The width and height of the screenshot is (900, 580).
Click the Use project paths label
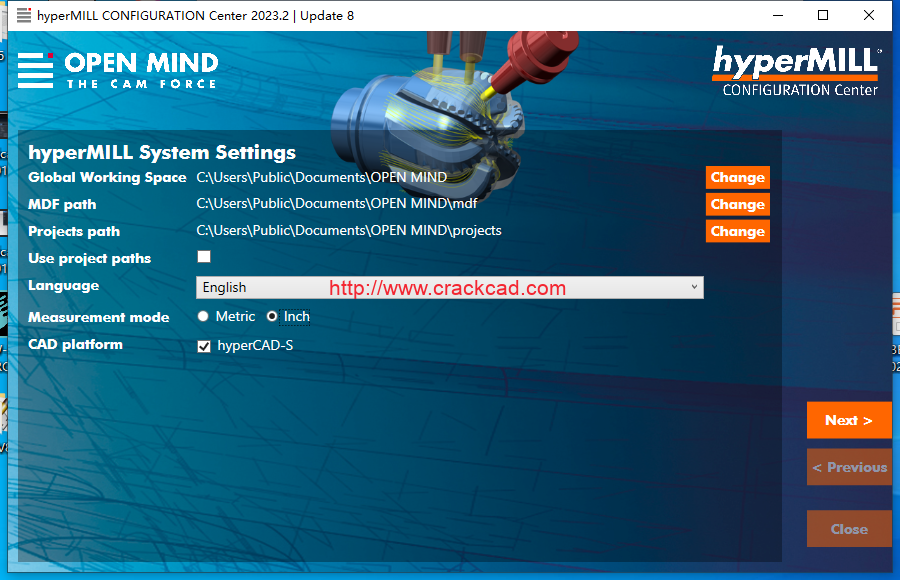pos(90,258)
